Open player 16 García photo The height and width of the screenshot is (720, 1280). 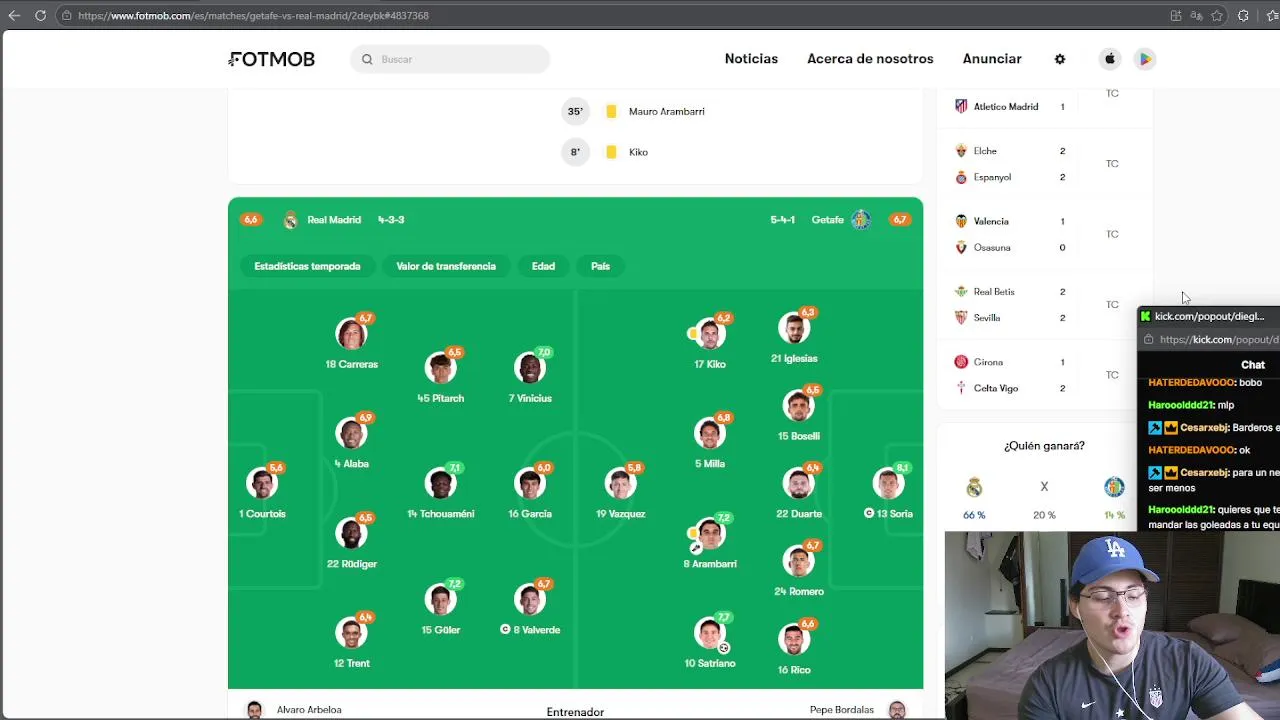click(530, 484)
